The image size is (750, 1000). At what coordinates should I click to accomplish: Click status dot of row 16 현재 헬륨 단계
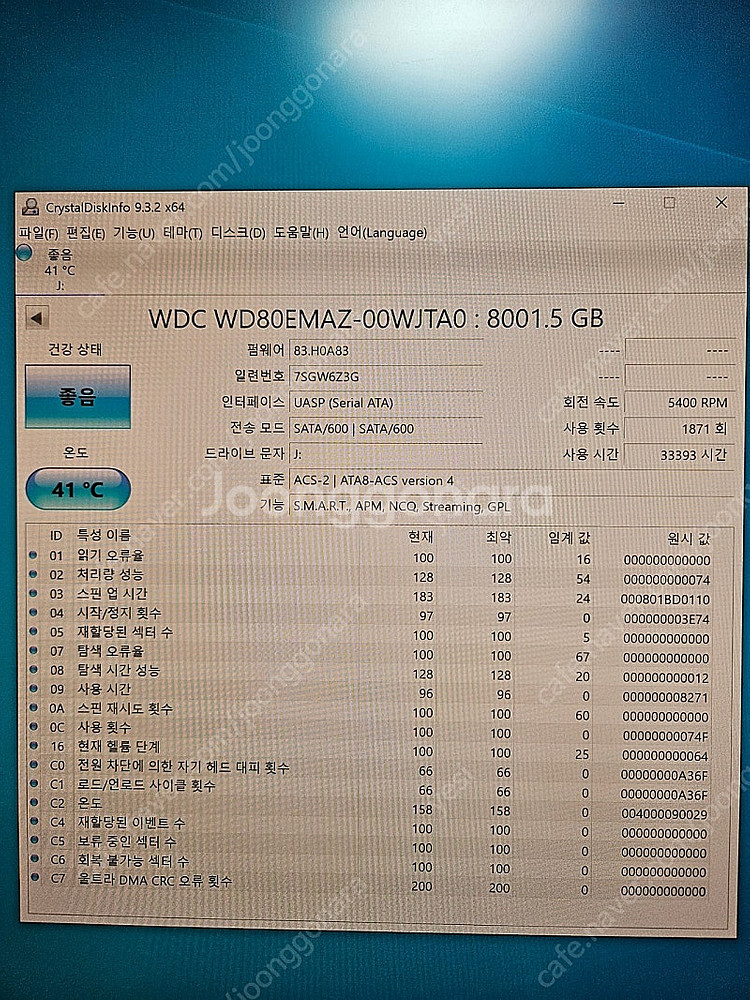pos(34,746)
